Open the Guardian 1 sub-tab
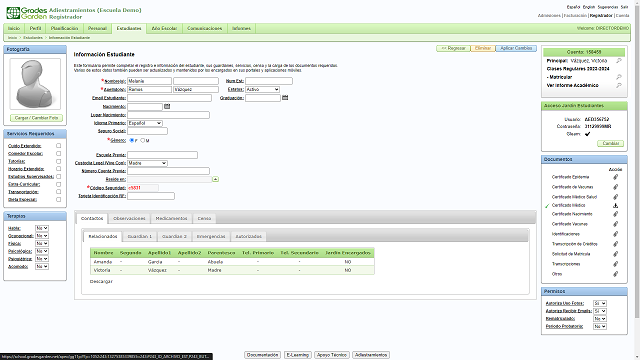The width and height of the screenshot is (640, 360). [x=140, y=236]
